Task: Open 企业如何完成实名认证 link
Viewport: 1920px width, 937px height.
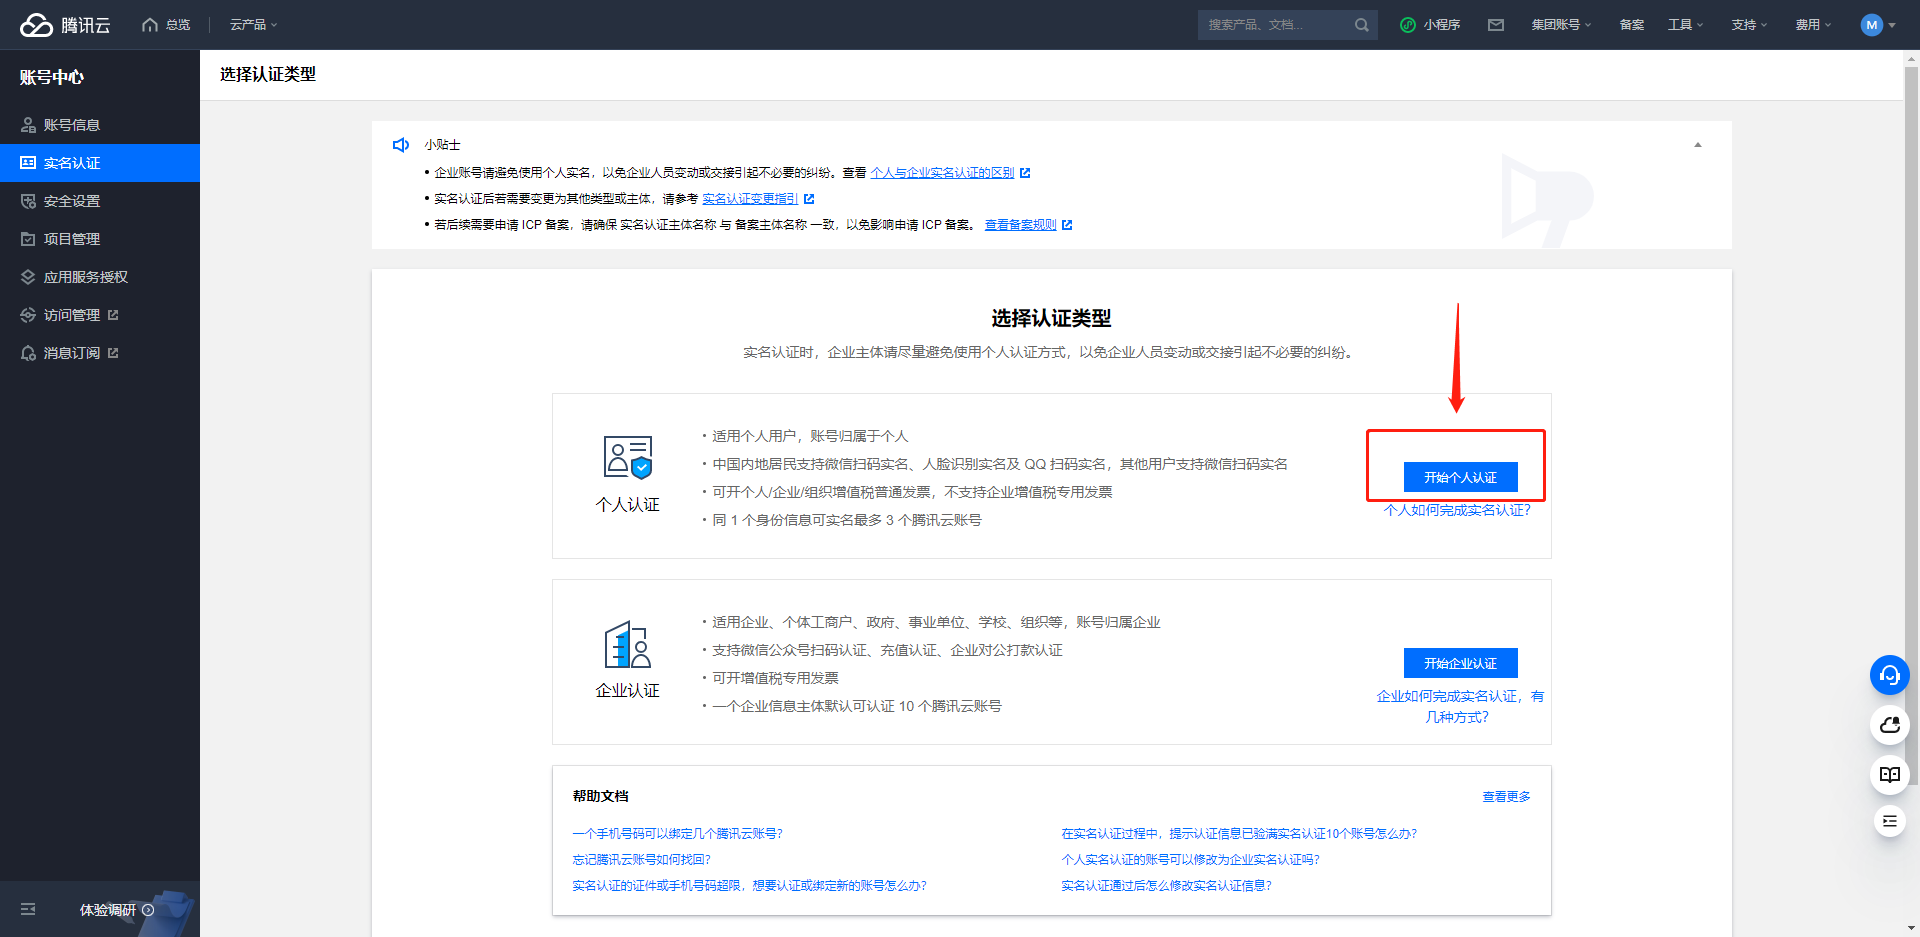Action: click(1459, 706)
